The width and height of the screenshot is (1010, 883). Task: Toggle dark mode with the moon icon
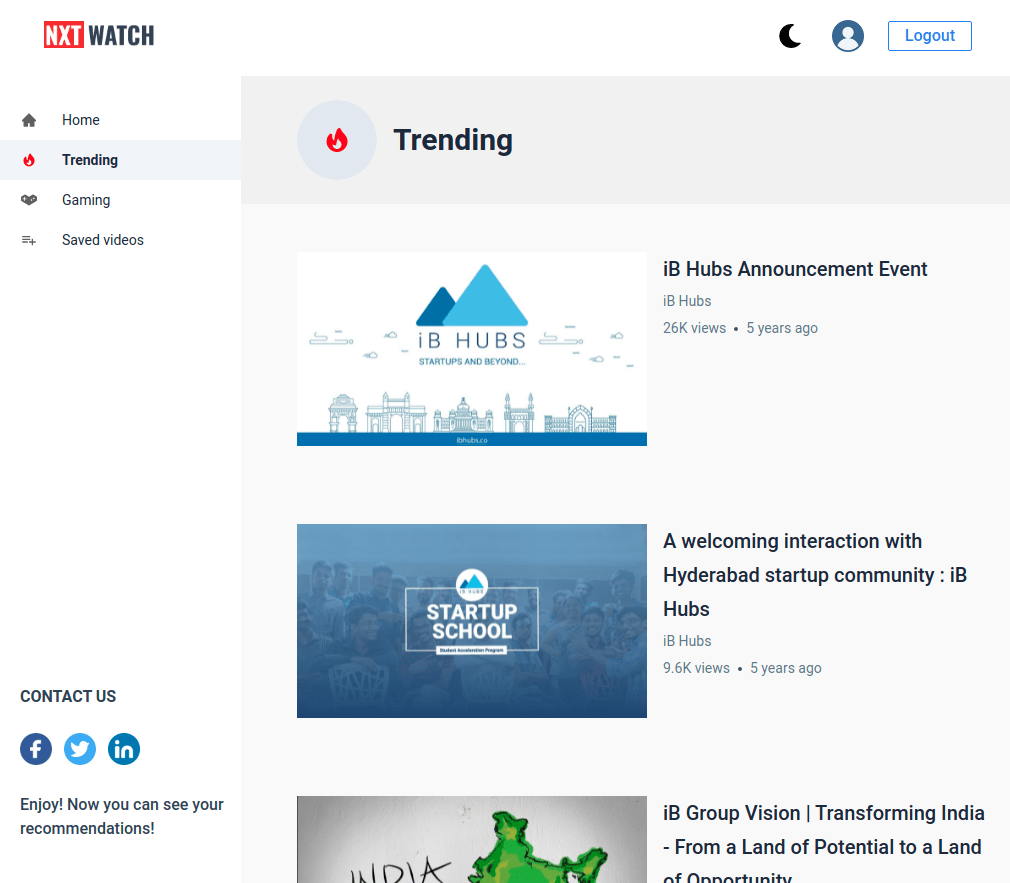(x=790, y=35)
